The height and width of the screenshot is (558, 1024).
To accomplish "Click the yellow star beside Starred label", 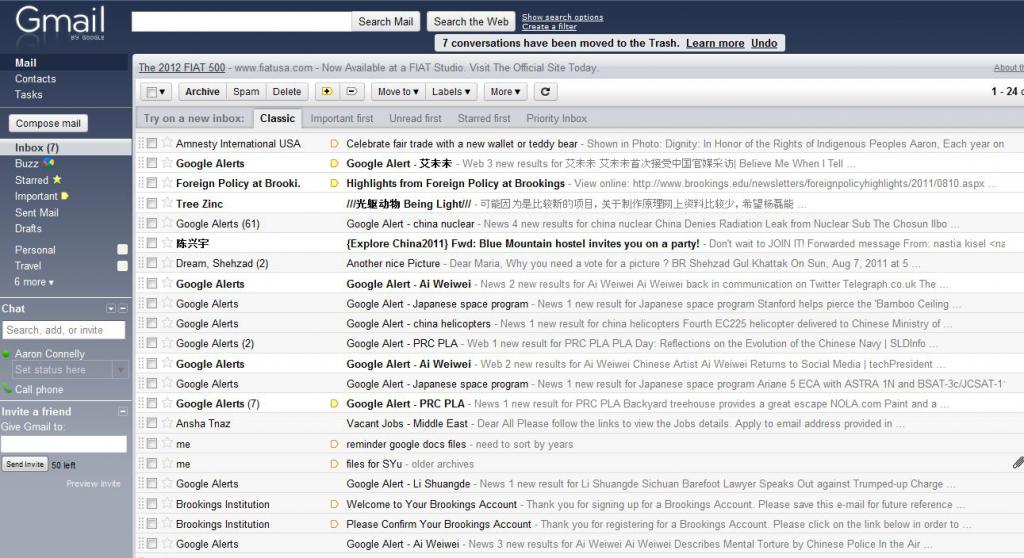I will pos(57,179).
